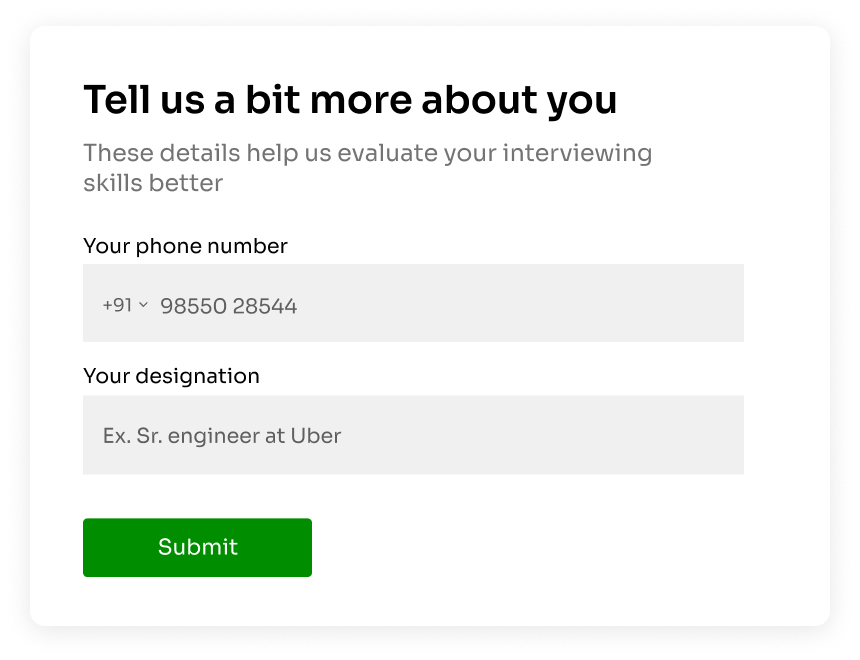Click the 'skills better' subtitle line
This screenshot has width=860, height=660.
click(x=153, y=183)
